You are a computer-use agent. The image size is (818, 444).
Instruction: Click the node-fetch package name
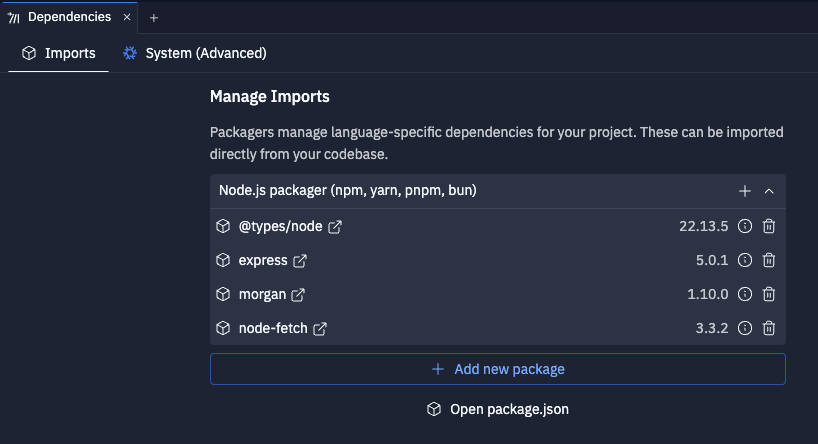coord(273,328)
